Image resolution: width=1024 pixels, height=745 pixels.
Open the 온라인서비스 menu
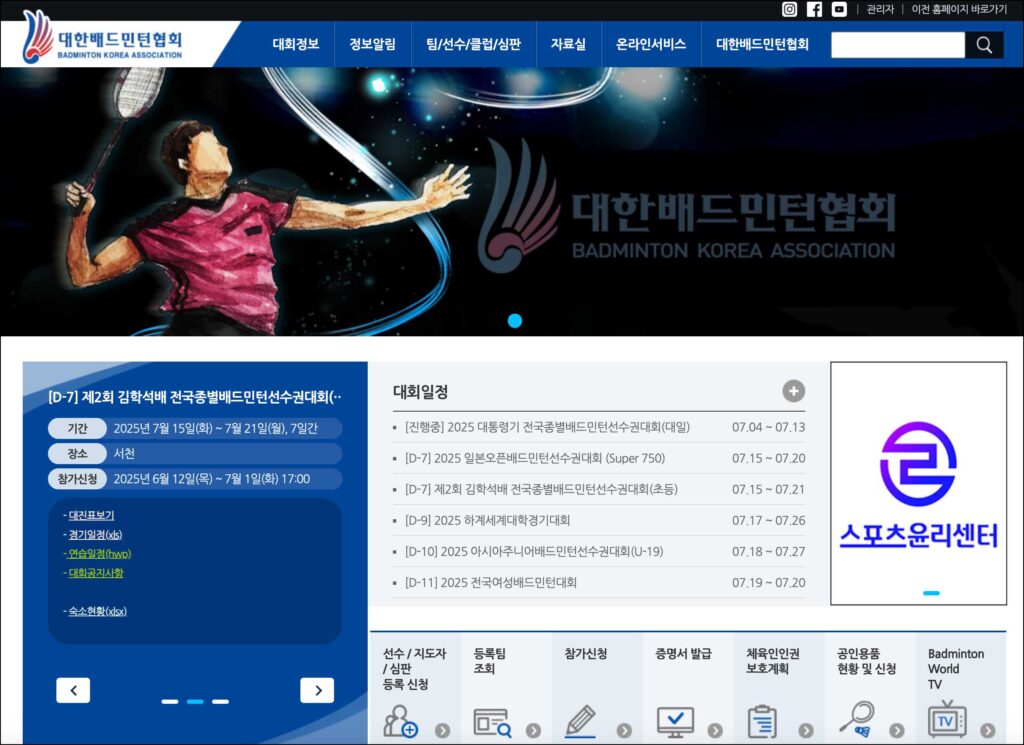click(651, 44)
